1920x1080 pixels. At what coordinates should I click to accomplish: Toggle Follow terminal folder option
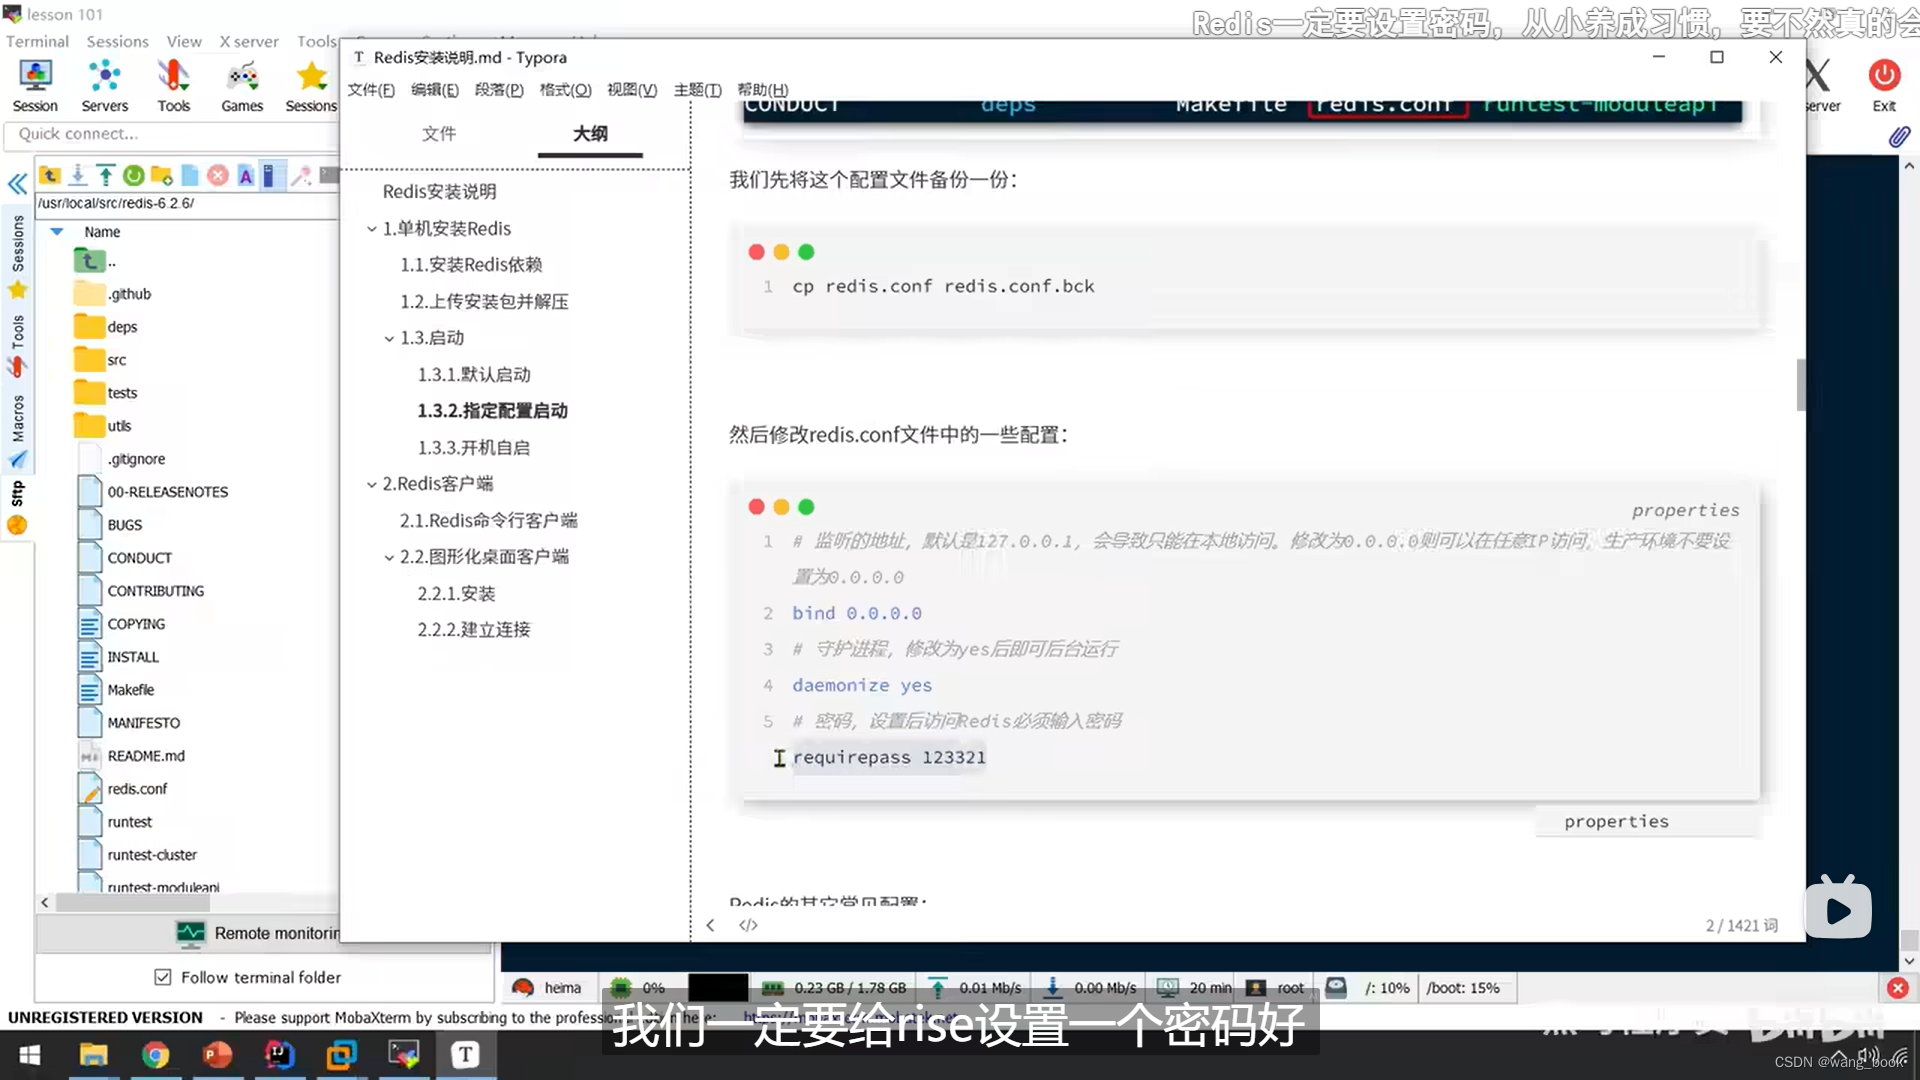pyautogui.click(x=162, y=977)
